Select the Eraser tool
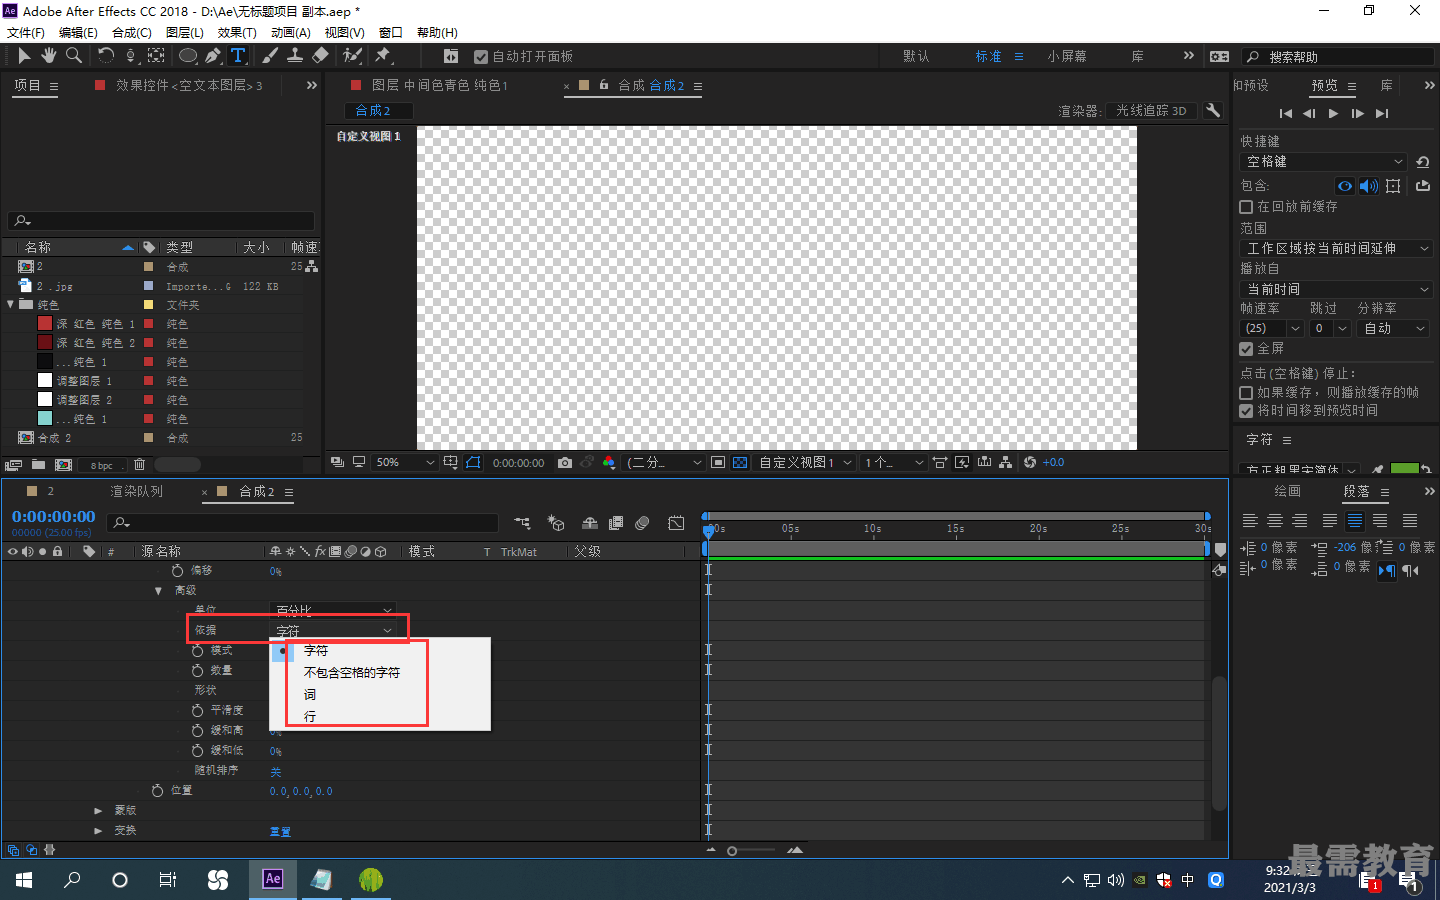Image resolution: width=1440 pixels, height=900 pixels. click(x=320, y=56)
